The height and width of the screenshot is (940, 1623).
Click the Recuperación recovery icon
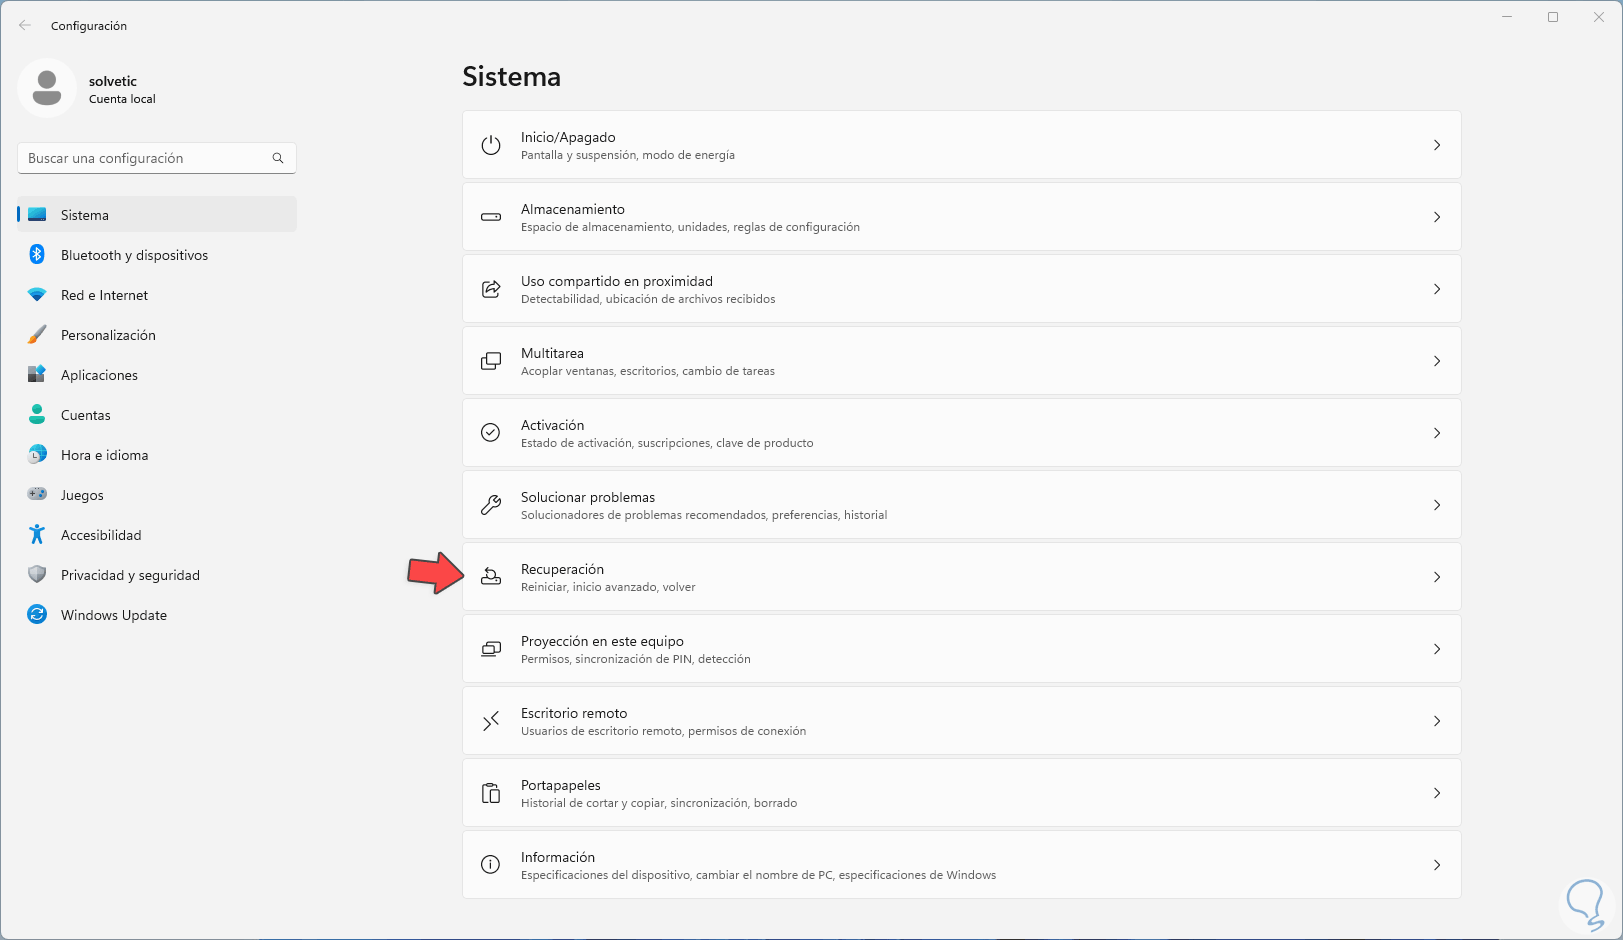click(x=491, y=577)
